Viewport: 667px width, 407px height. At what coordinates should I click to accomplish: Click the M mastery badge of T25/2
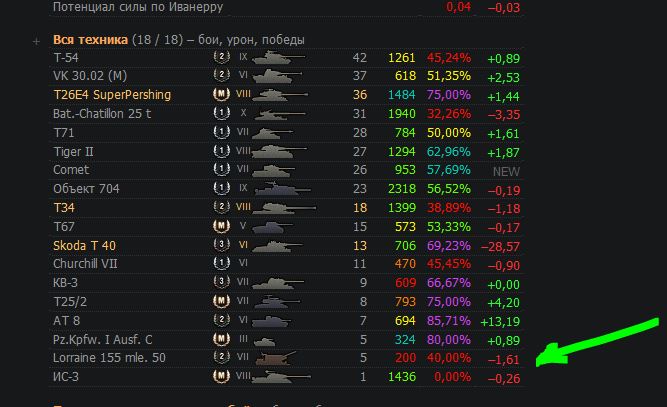222,301
